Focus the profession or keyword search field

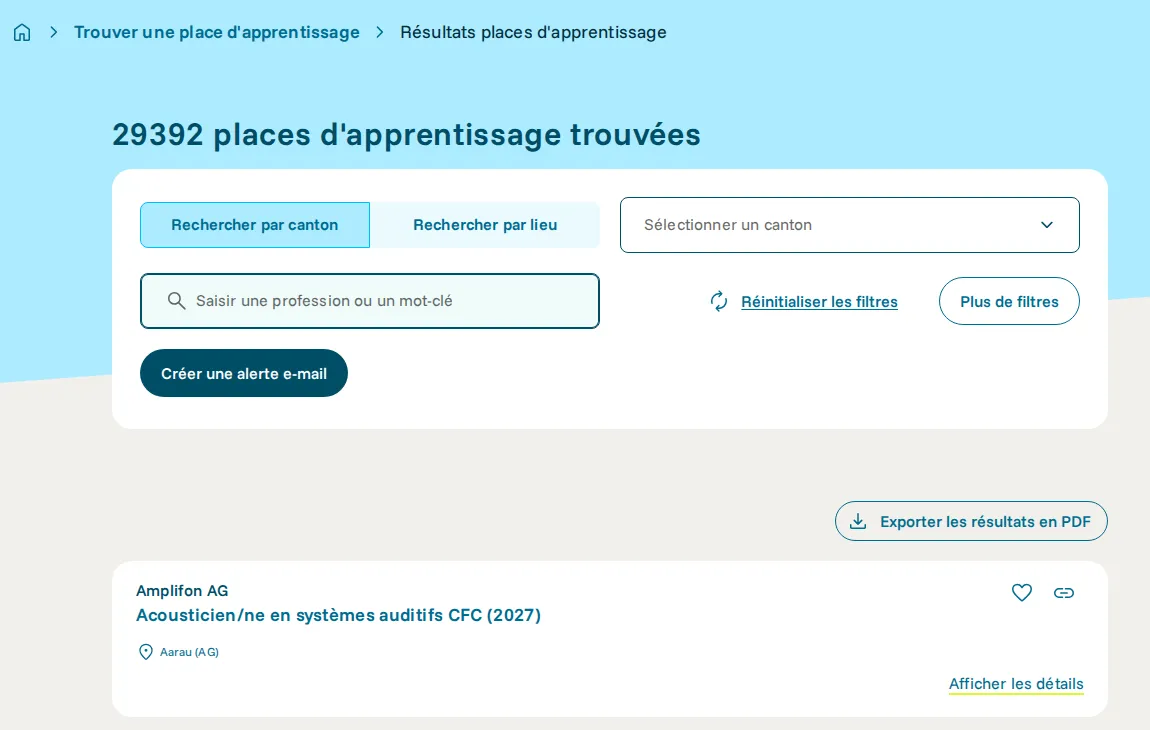pos(370,301)
